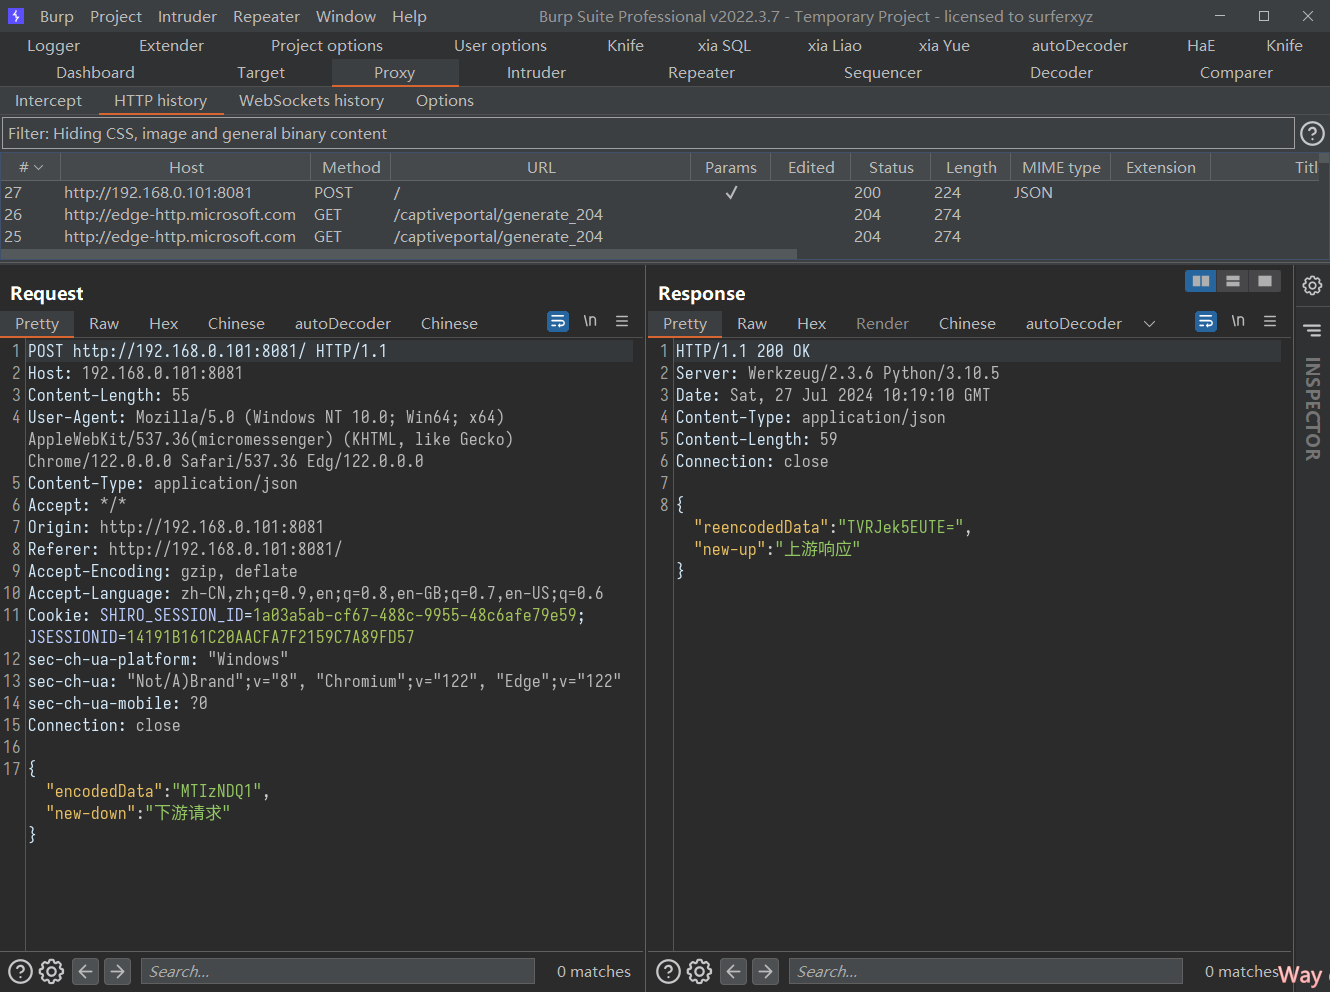
Task: Toggle word wrap icon in Request panel
Action: point(558,321)
